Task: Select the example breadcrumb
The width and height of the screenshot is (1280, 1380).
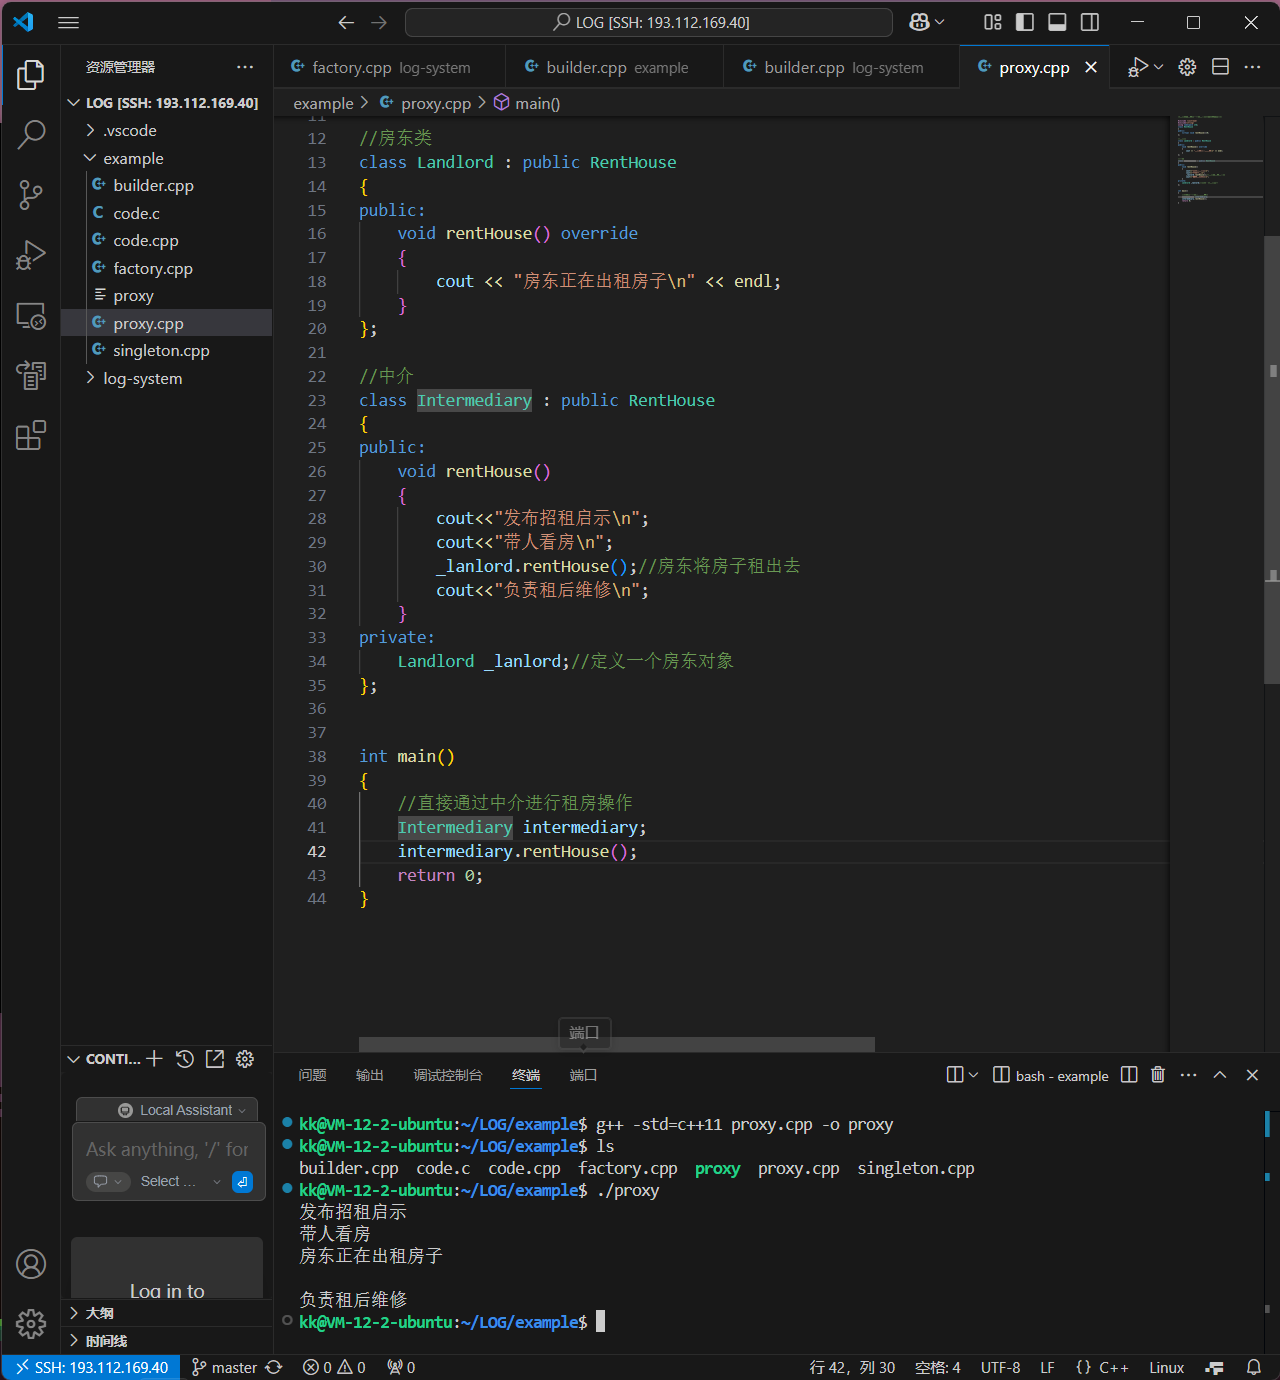Action: coord(323,104)
